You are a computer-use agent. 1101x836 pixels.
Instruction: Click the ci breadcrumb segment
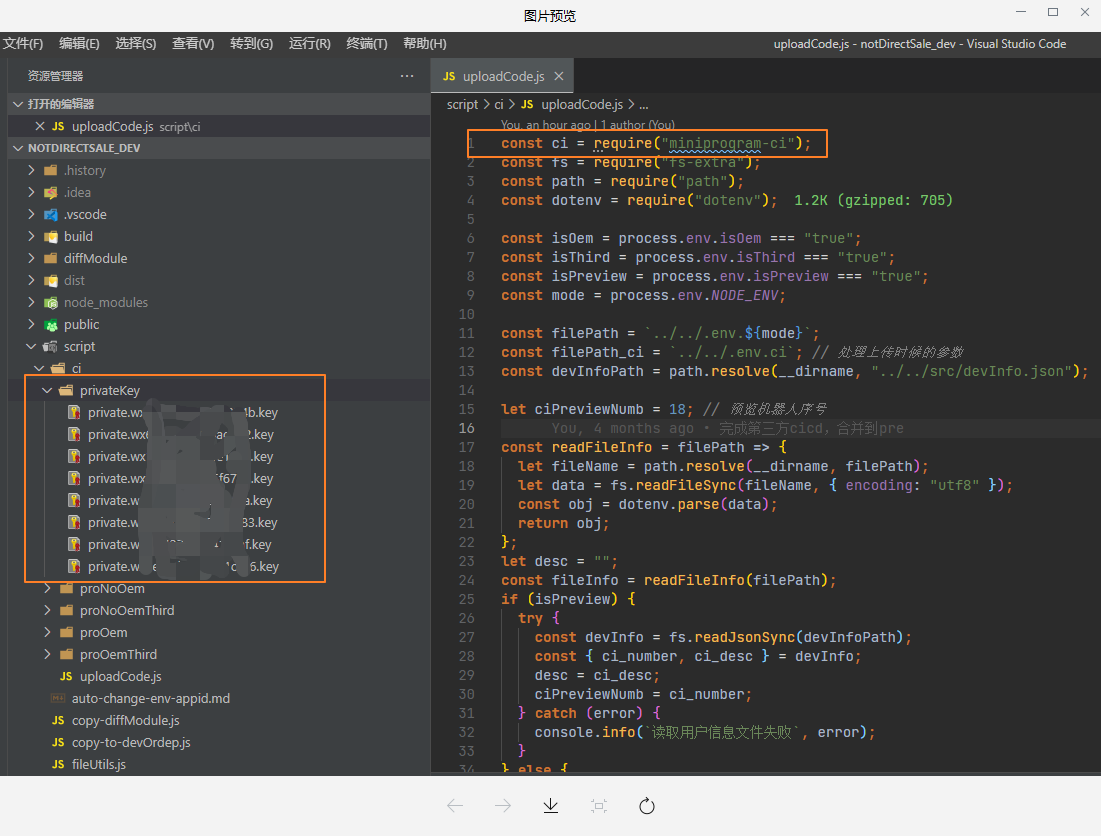498,104
